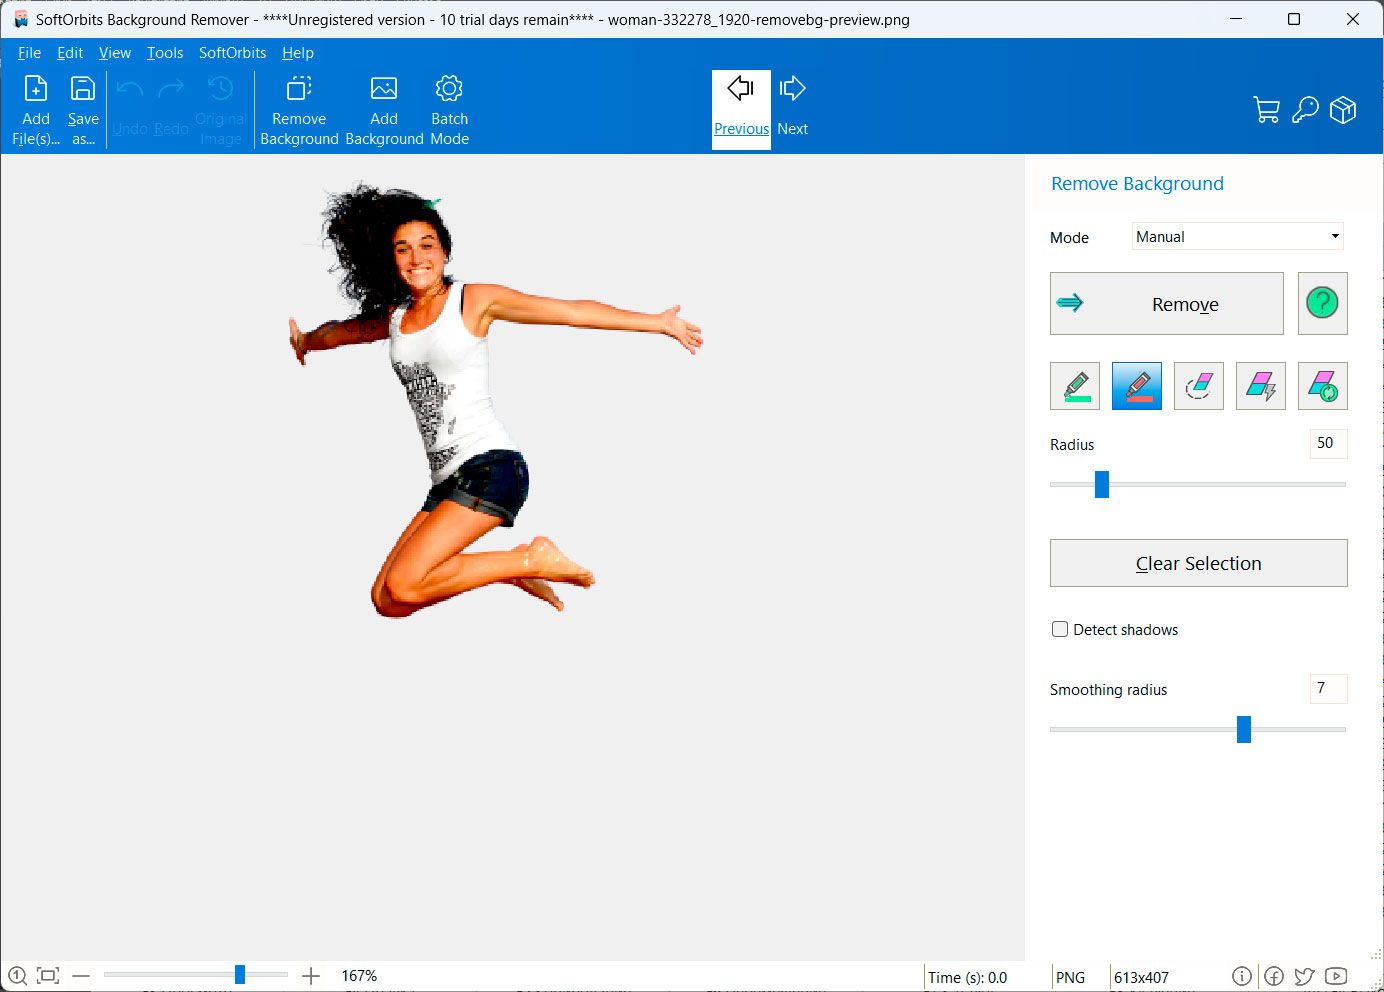Choose the eraser selection tool
Image resolution: width=1384 pixels, height=992 pixels.
pos(1199,386)
